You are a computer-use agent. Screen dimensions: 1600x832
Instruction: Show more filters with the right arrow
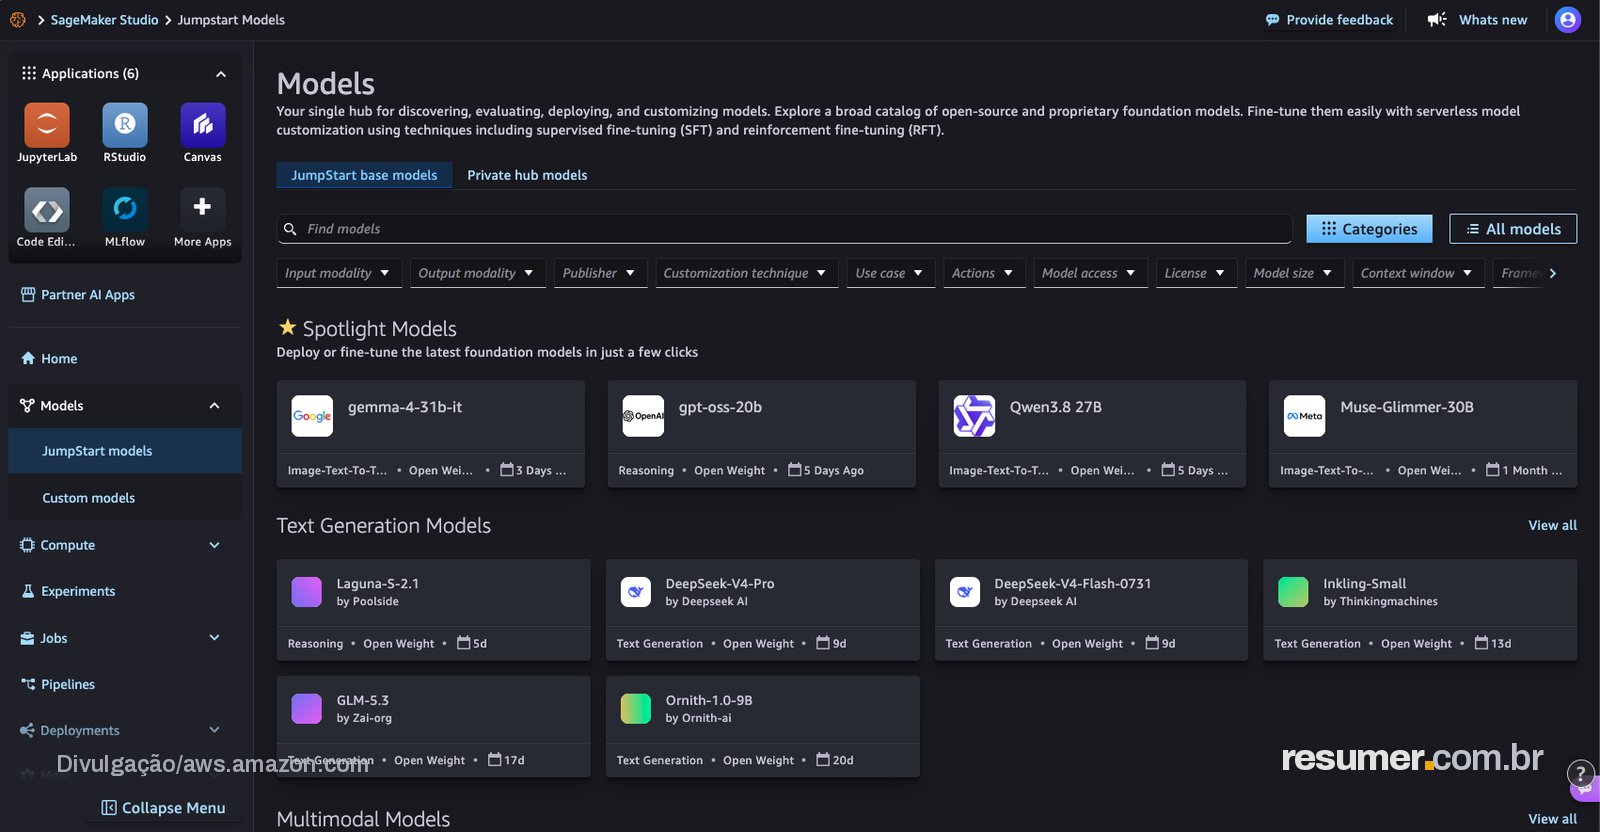pos(1553,273)
